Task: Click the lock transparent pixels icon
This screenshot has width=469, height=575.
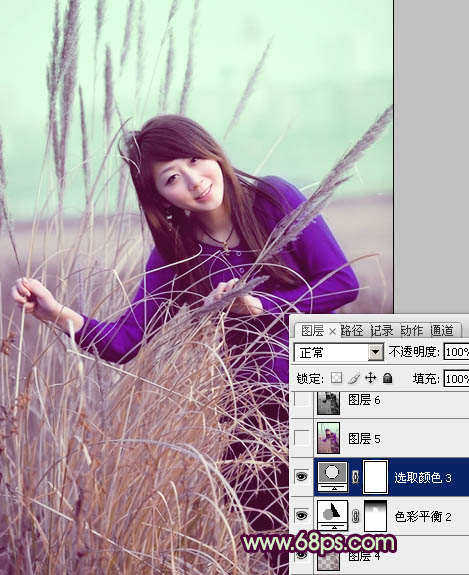Action: pos(336,378)
